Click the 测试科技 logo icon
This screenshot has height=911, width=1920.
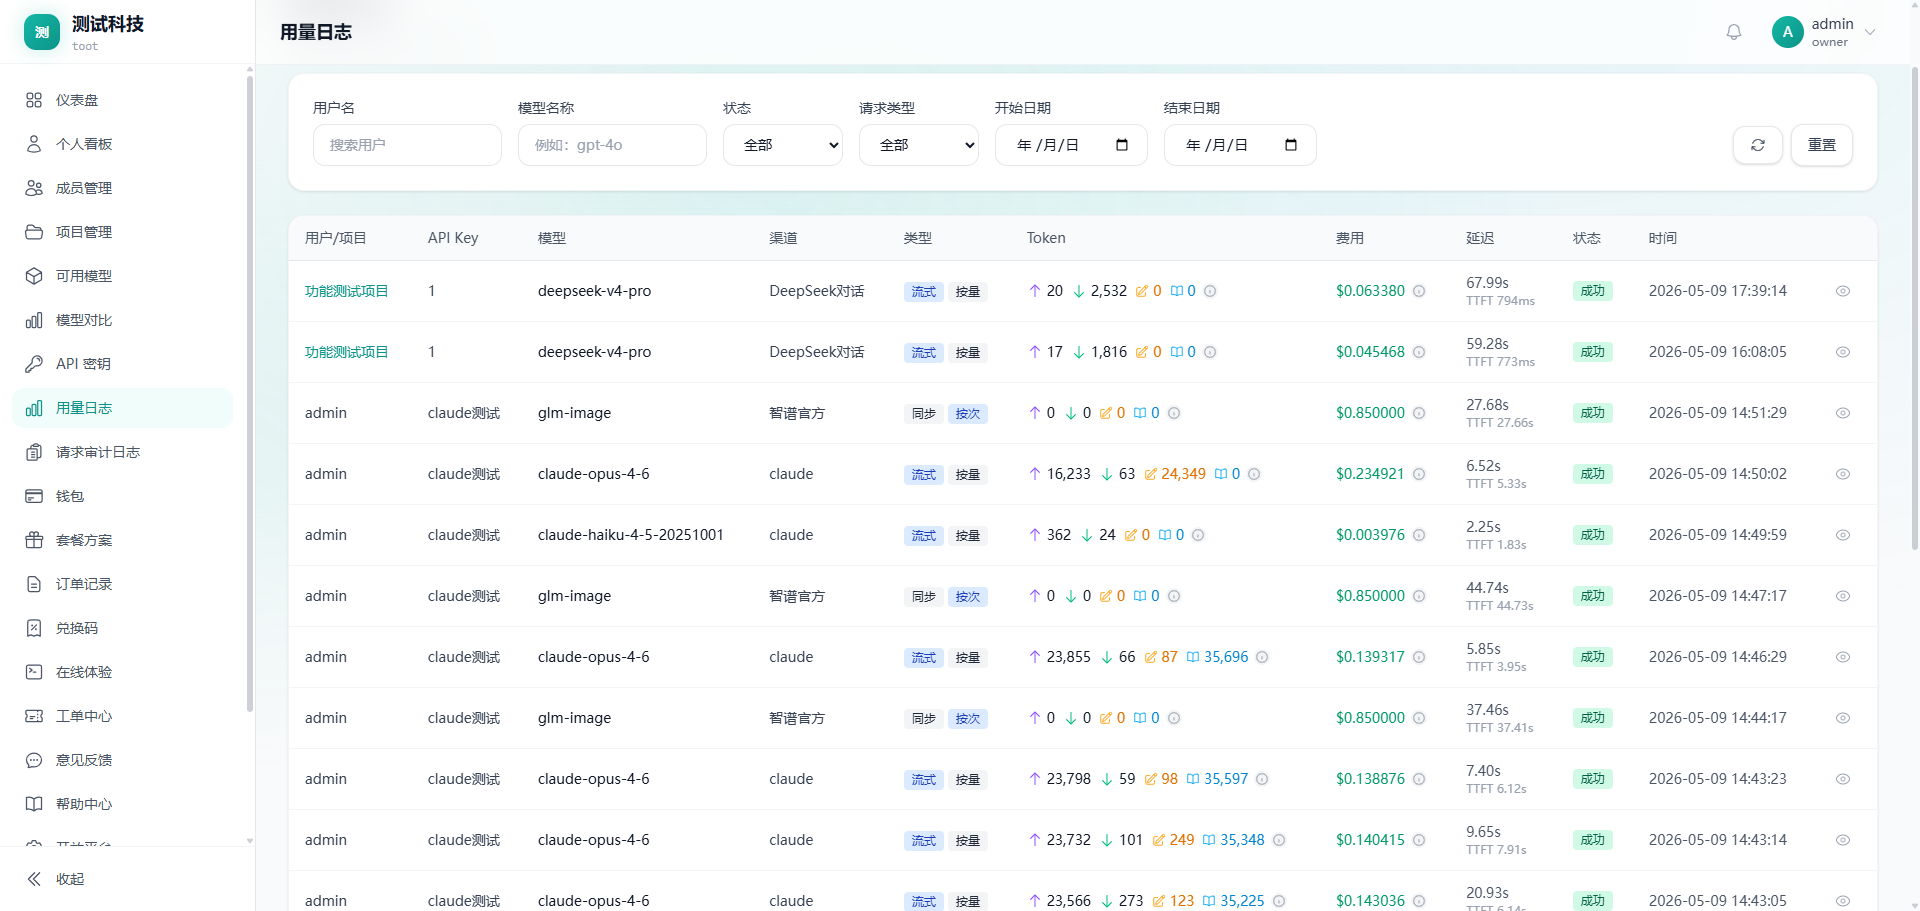[x=42, y=32]
